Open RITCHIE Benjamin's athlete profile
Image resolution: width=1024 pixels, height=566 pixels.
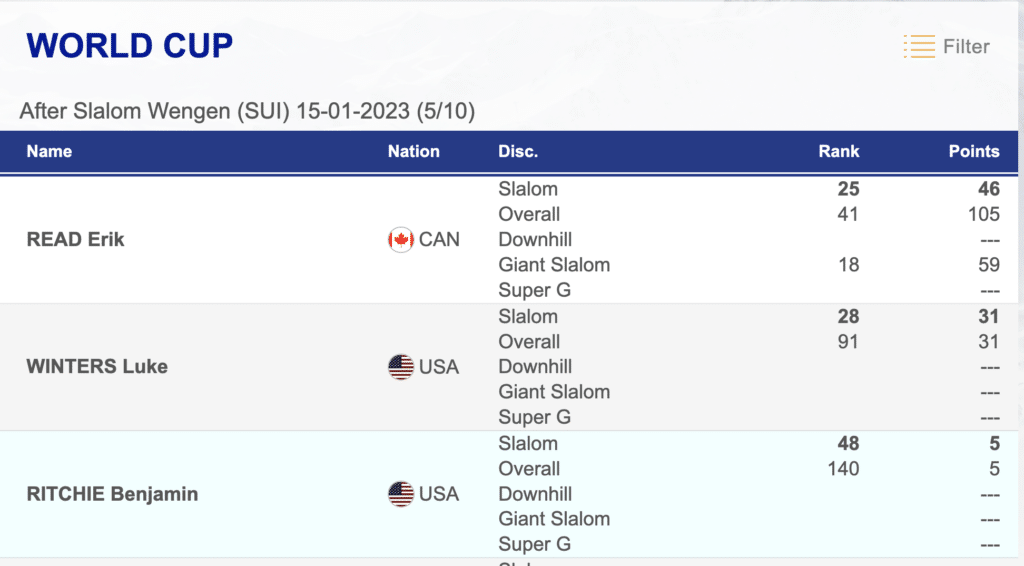[112, 494]
